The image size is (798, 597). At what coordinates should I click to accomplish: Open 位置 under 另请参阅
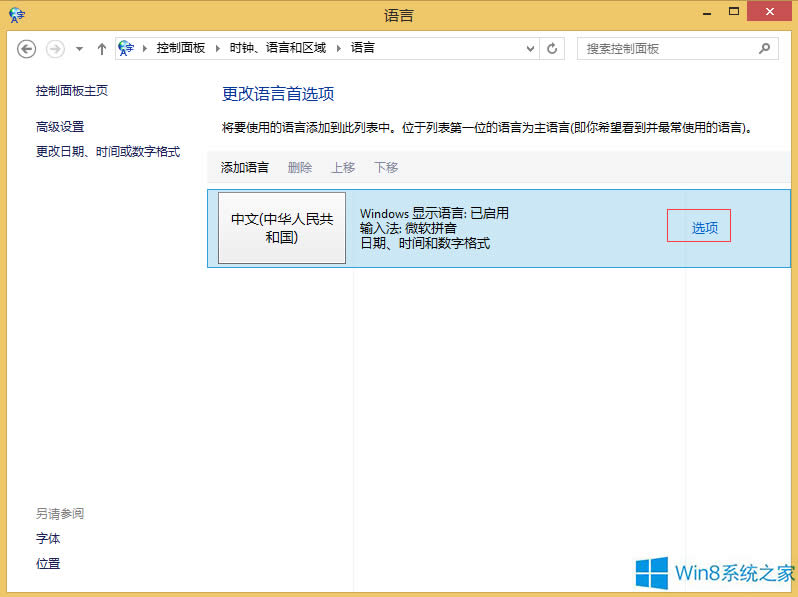click(x=48, y=563)
